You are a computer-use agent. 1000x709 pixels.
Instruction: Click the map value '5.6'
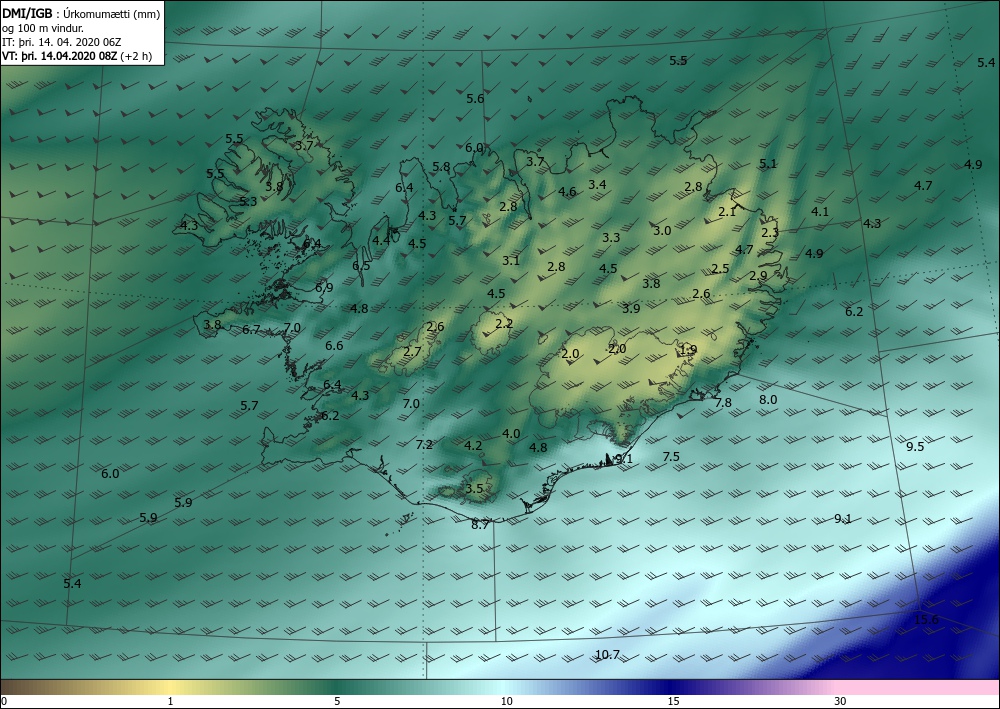pos(475,99)
